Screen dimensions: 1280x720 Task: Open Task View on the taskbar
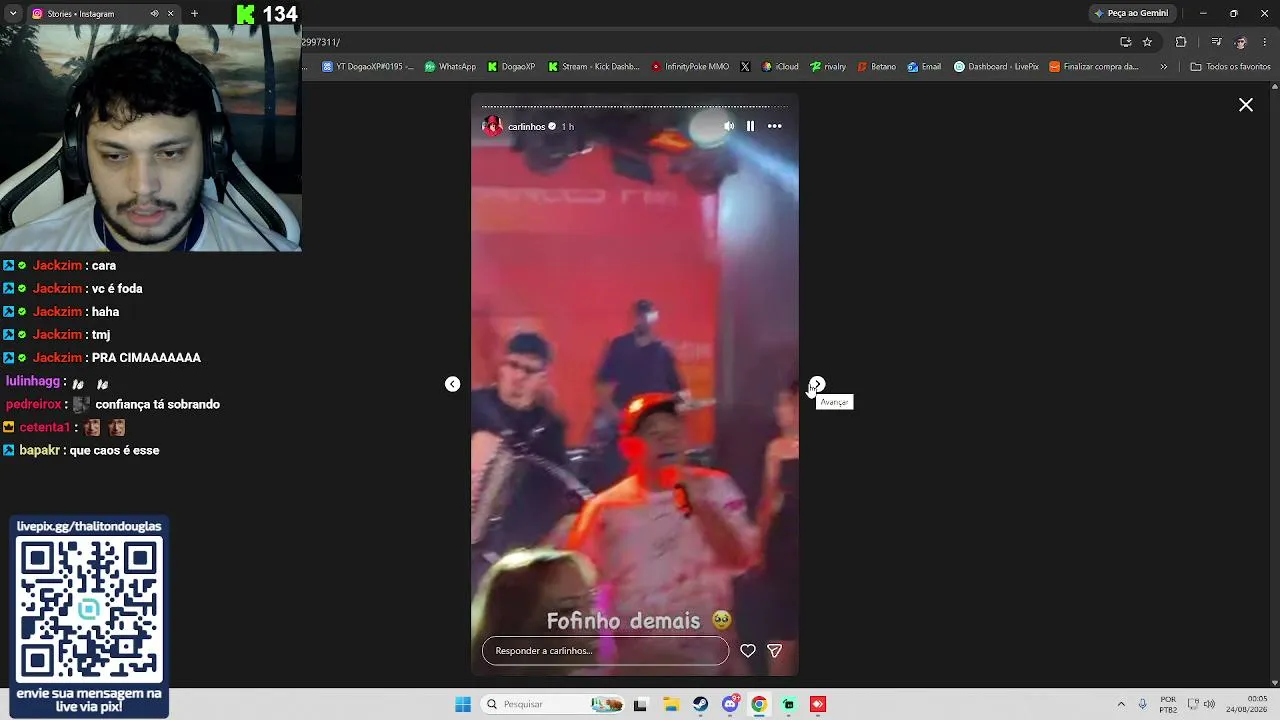640,704
